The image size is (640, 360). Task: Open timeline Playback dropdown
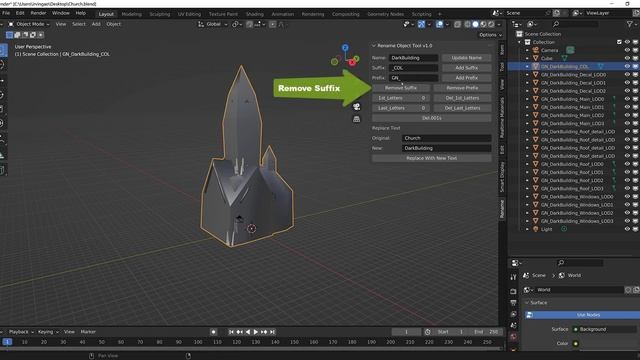pyautogui.click(x=21, y=332)
